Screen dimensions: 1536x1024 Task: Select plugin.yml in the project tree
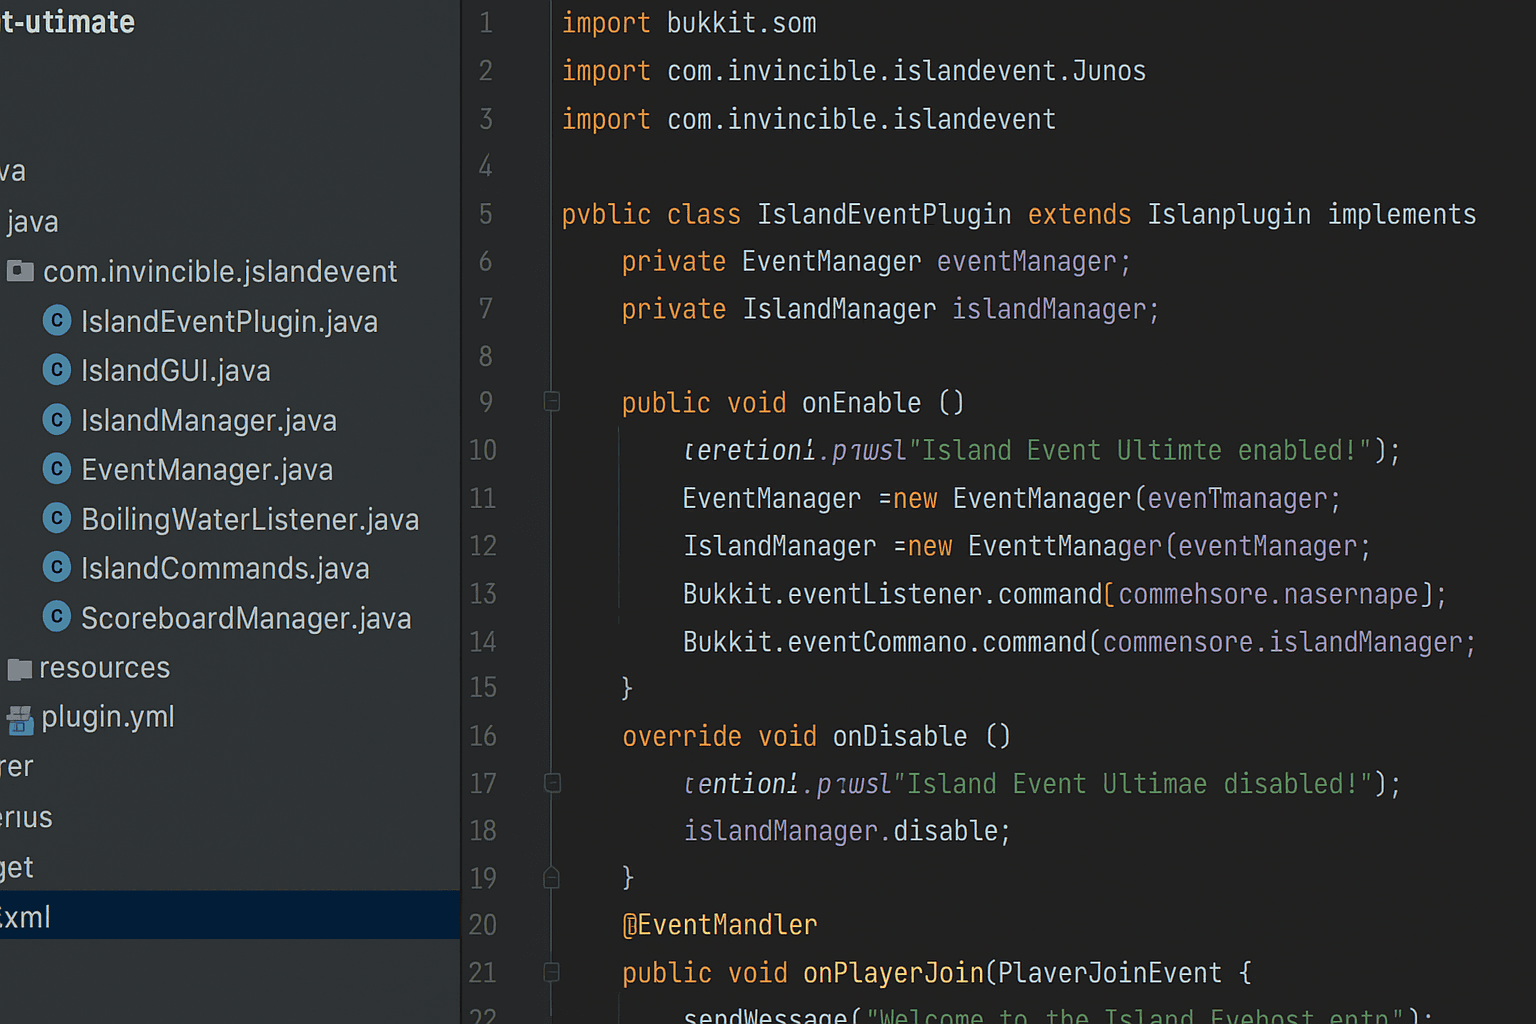[x=108, y=716]
